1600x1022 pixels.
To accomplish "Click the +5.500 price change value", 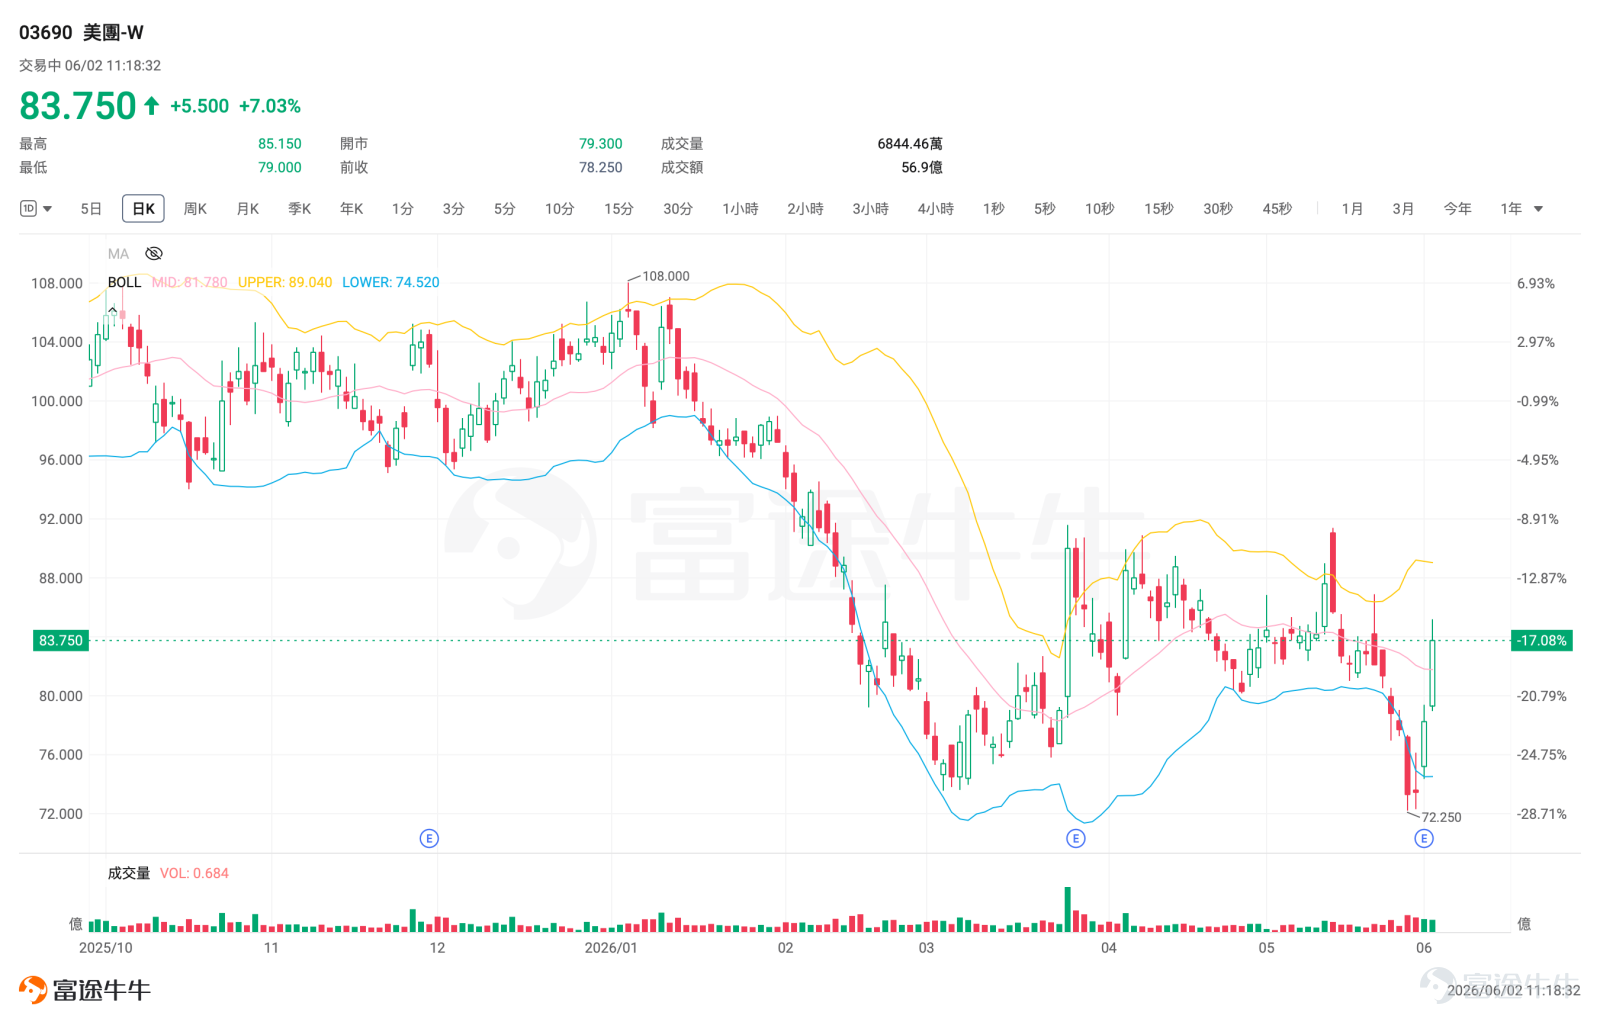I will tap(199, 106).
